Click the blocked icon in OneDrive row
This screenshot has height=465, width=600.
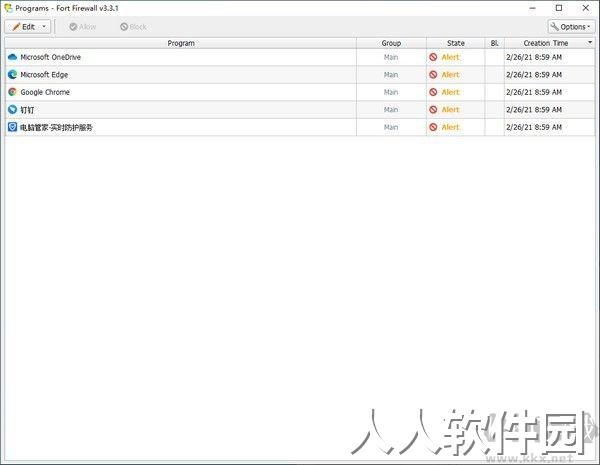tap(433, 57)
